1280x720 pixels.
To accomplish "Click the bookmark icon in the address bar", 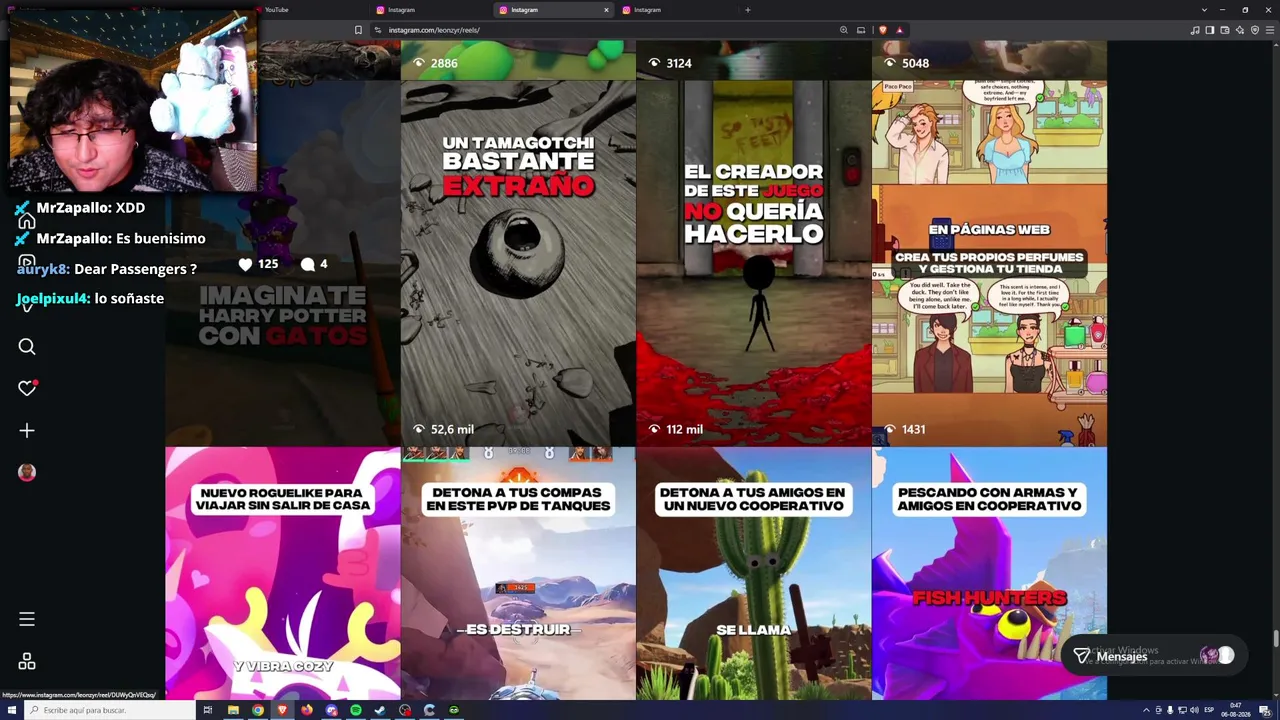I will (358, 30).
